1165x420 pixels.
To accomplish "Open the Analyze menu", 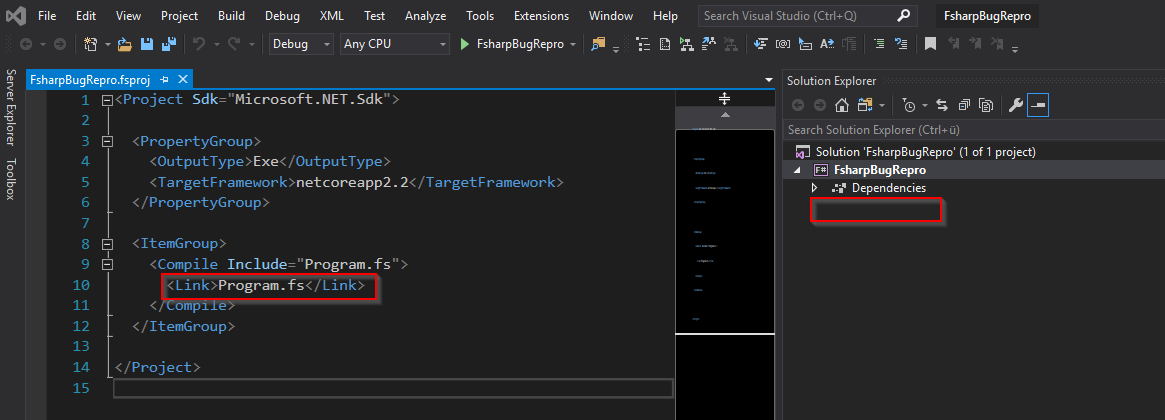I will [x=426, y=16].
